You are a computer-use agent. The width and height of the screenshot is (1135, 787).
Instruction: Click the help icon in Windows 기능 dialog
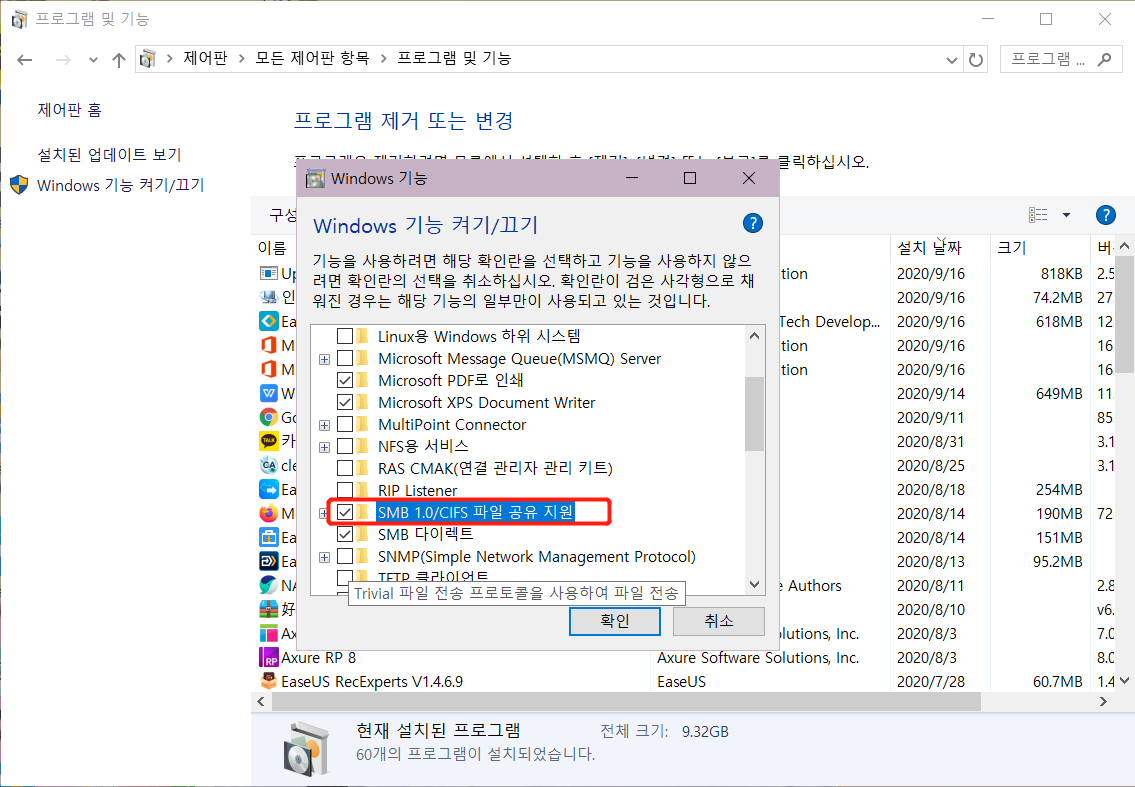coord(752,223)
